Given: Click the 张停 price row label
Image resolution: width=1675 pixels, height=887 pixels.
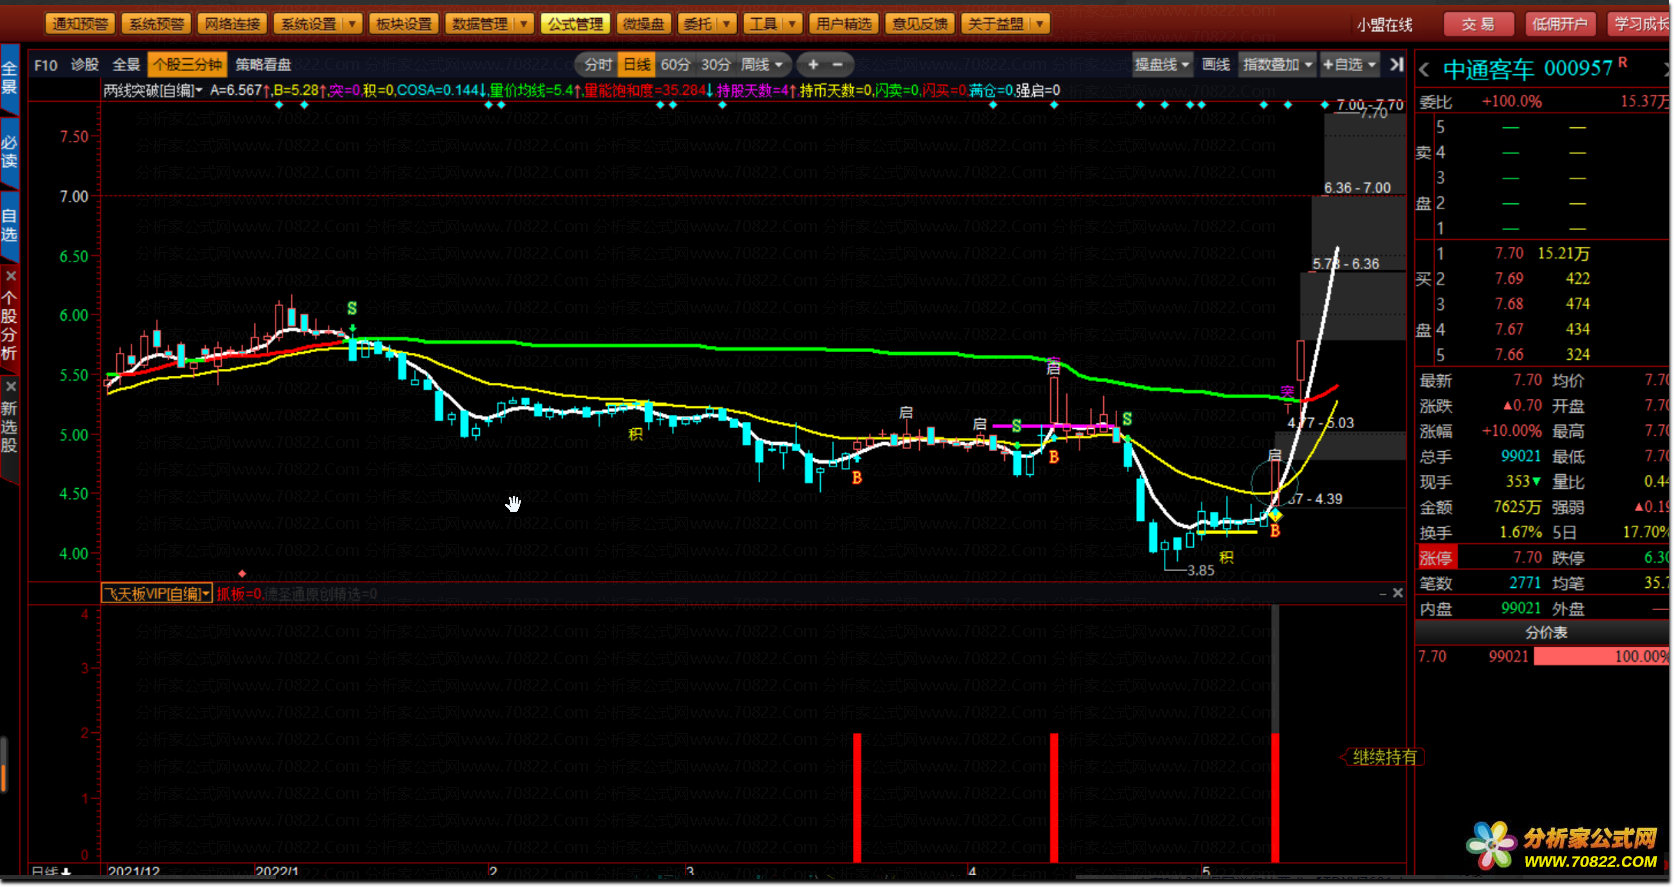Looking at the screenshot, I should 1436,558.
